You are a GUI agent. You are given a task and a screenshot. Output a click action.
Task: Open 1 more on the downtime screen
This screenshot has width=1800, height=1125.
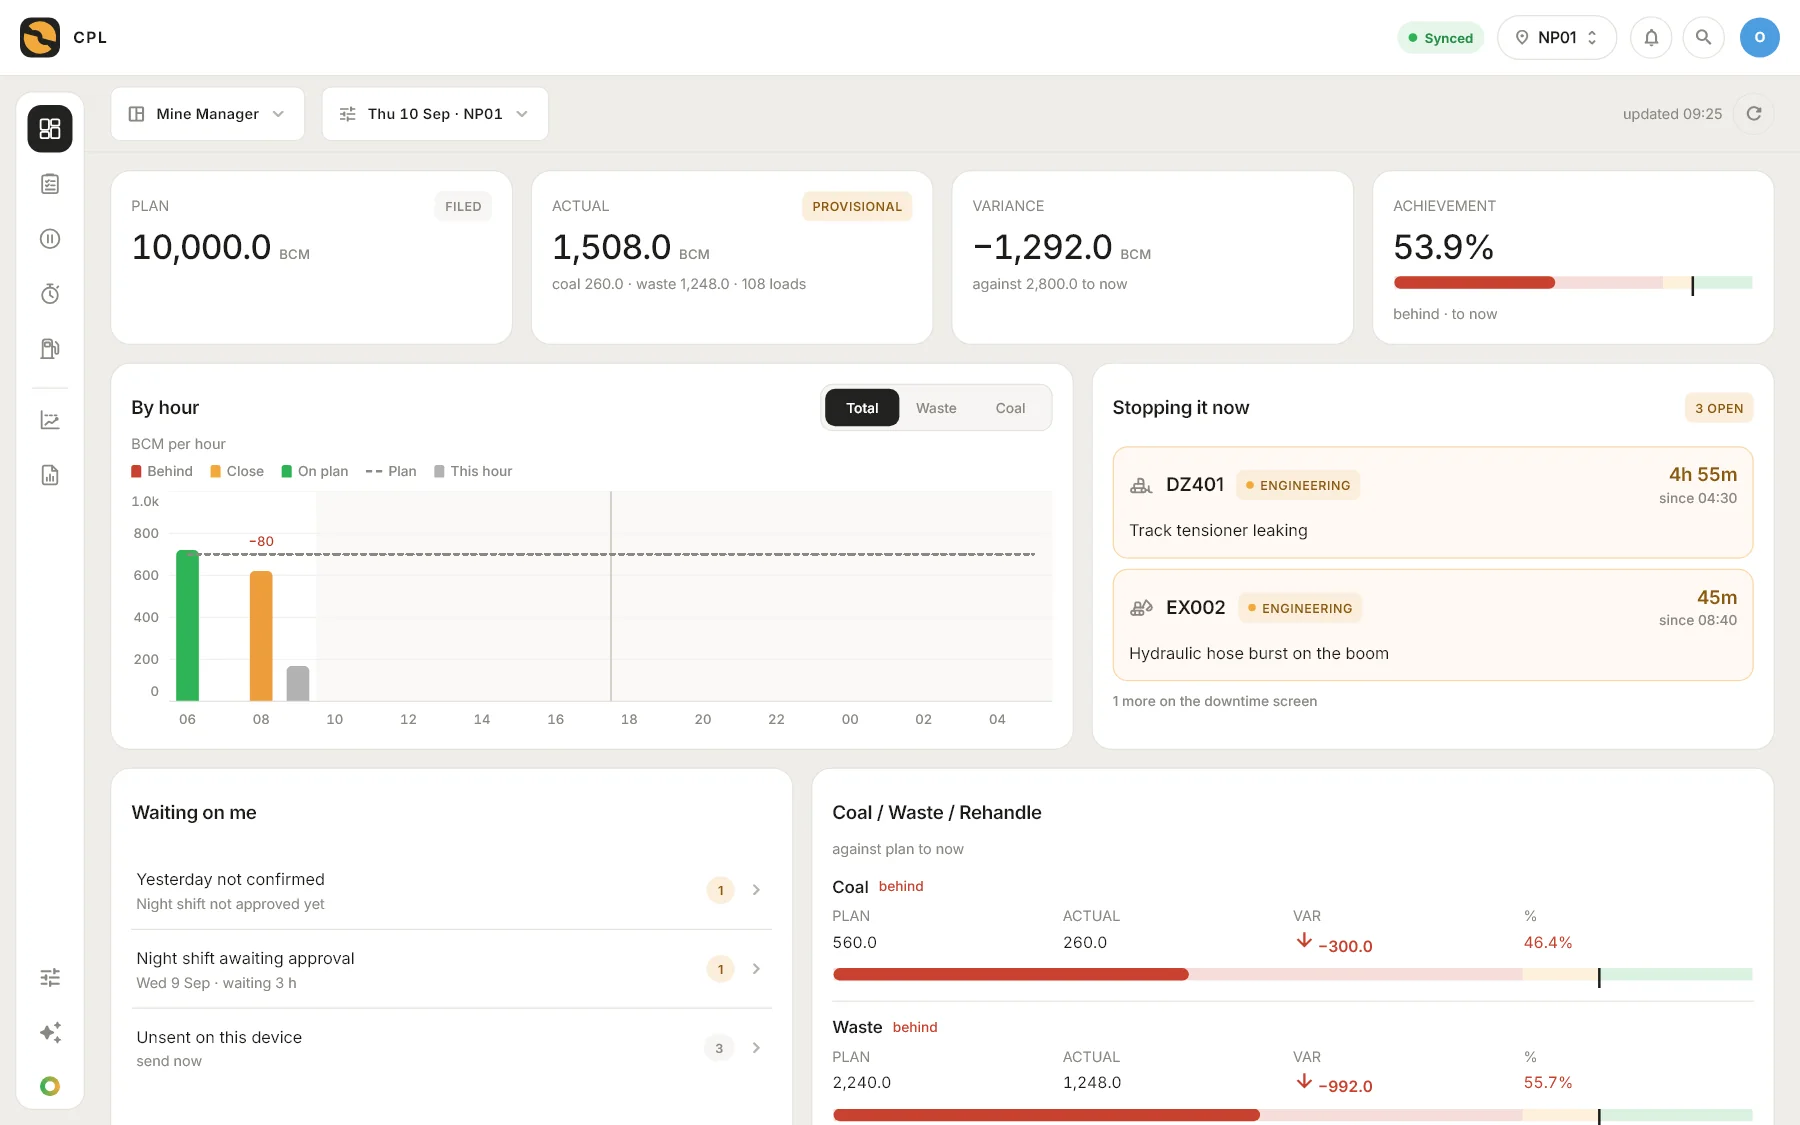(x=1214, y=702)
